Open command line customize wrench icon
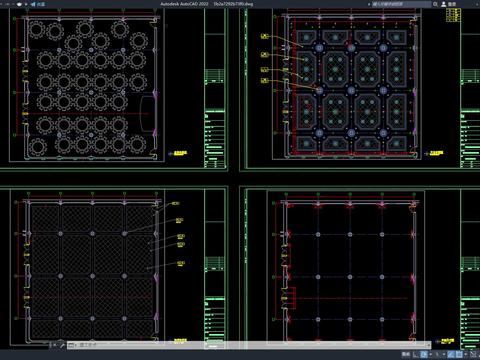Screen dimensions: 480x360 click(62, 345)
